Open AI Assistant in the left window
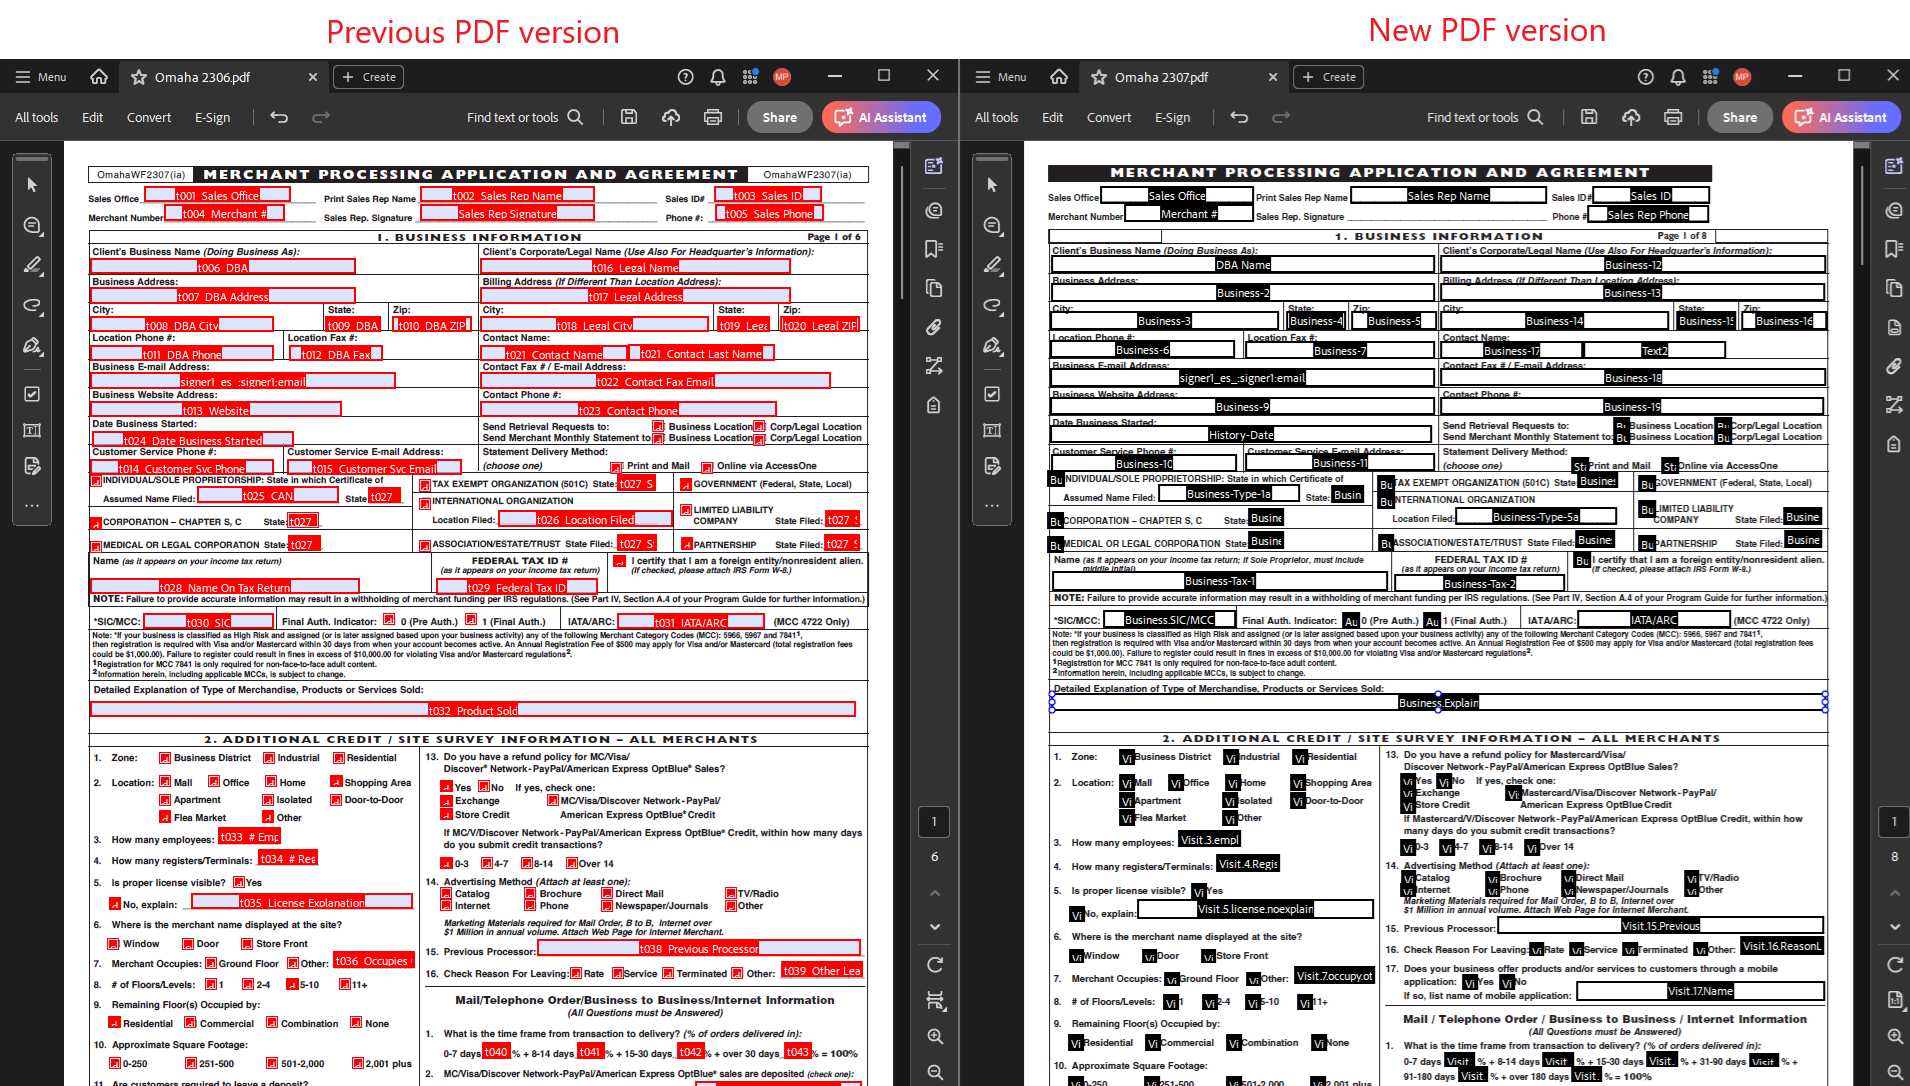This screenshot has height=1086, width=1910. point(881,117)
